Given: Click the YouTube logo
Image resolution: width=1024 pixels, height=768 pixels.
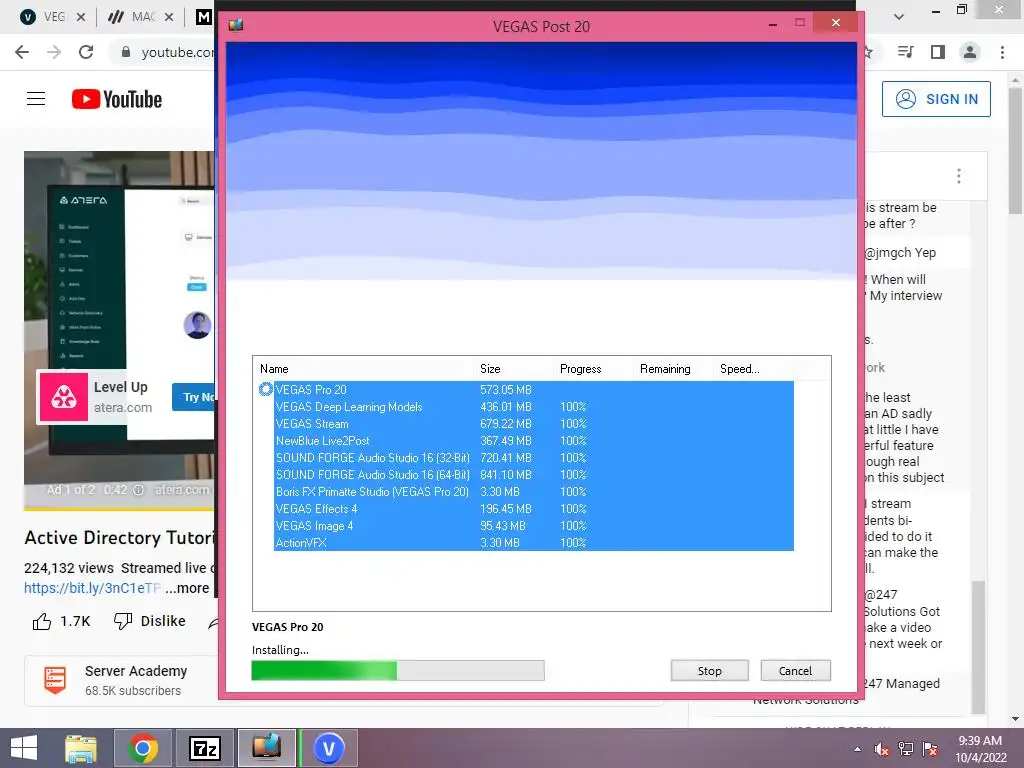Looking at the screenshot, I should point(117,99).
